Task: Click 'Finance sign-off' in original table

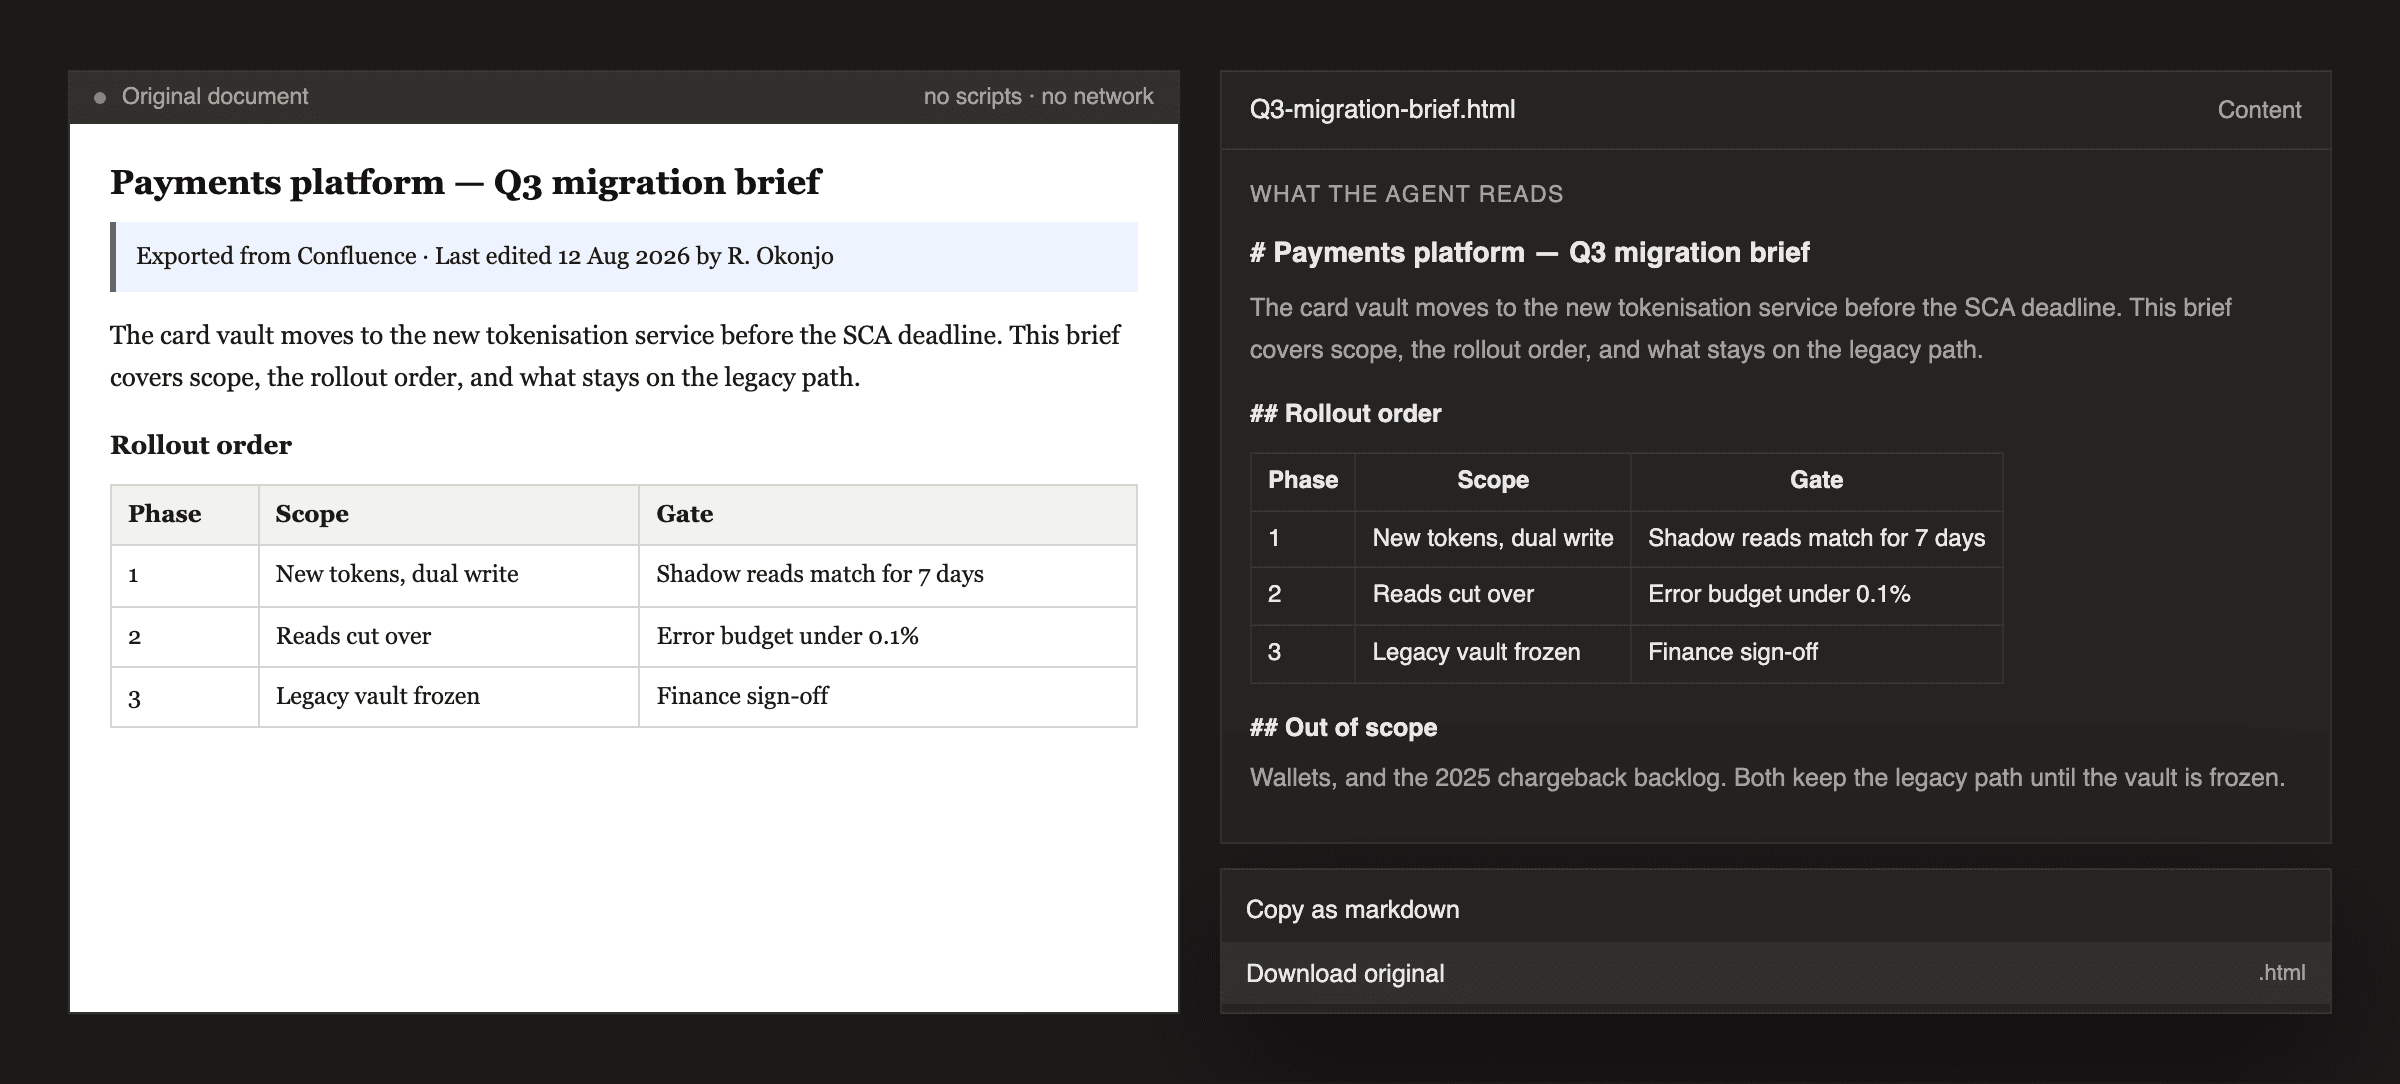Action: [x=742, y=696]
